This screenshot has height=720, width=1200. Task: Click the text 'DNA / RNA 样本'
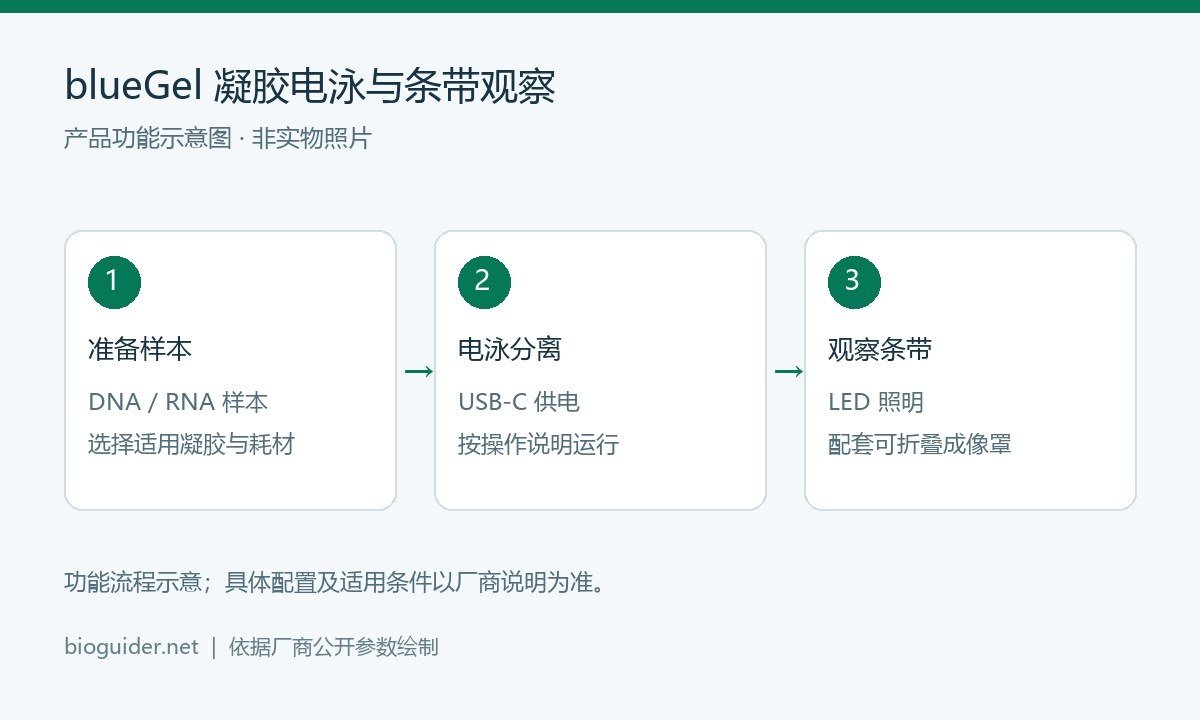pos(178,403)
